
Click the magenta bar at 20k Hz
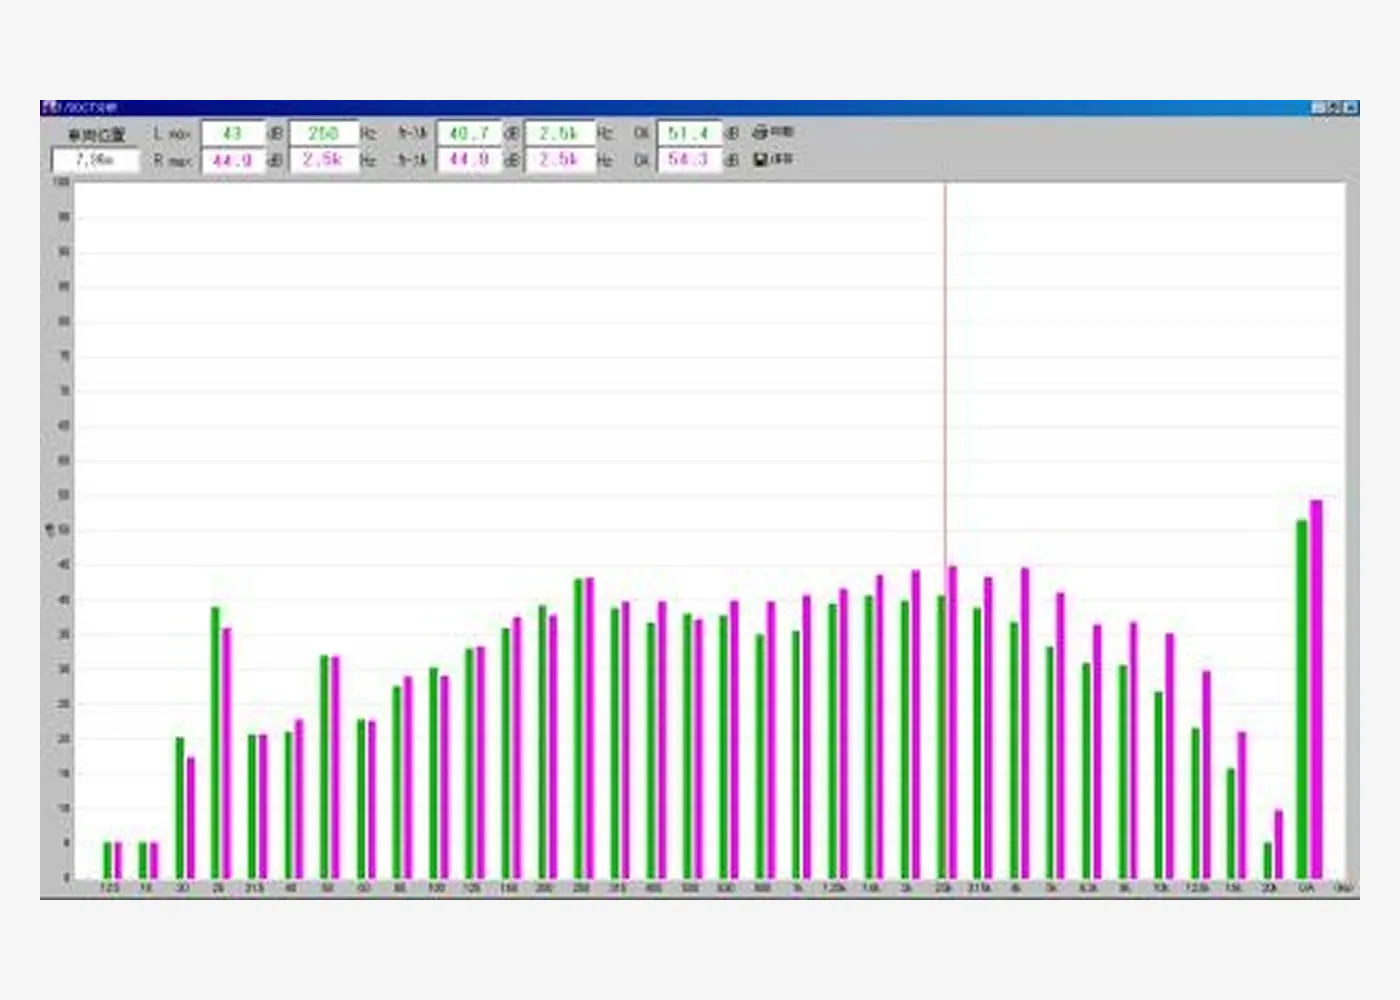coord(1278,844)
